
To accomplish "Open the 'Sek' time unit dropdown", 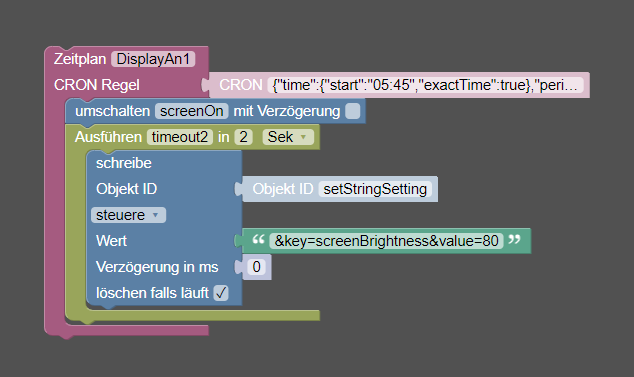I will point(288,137).
